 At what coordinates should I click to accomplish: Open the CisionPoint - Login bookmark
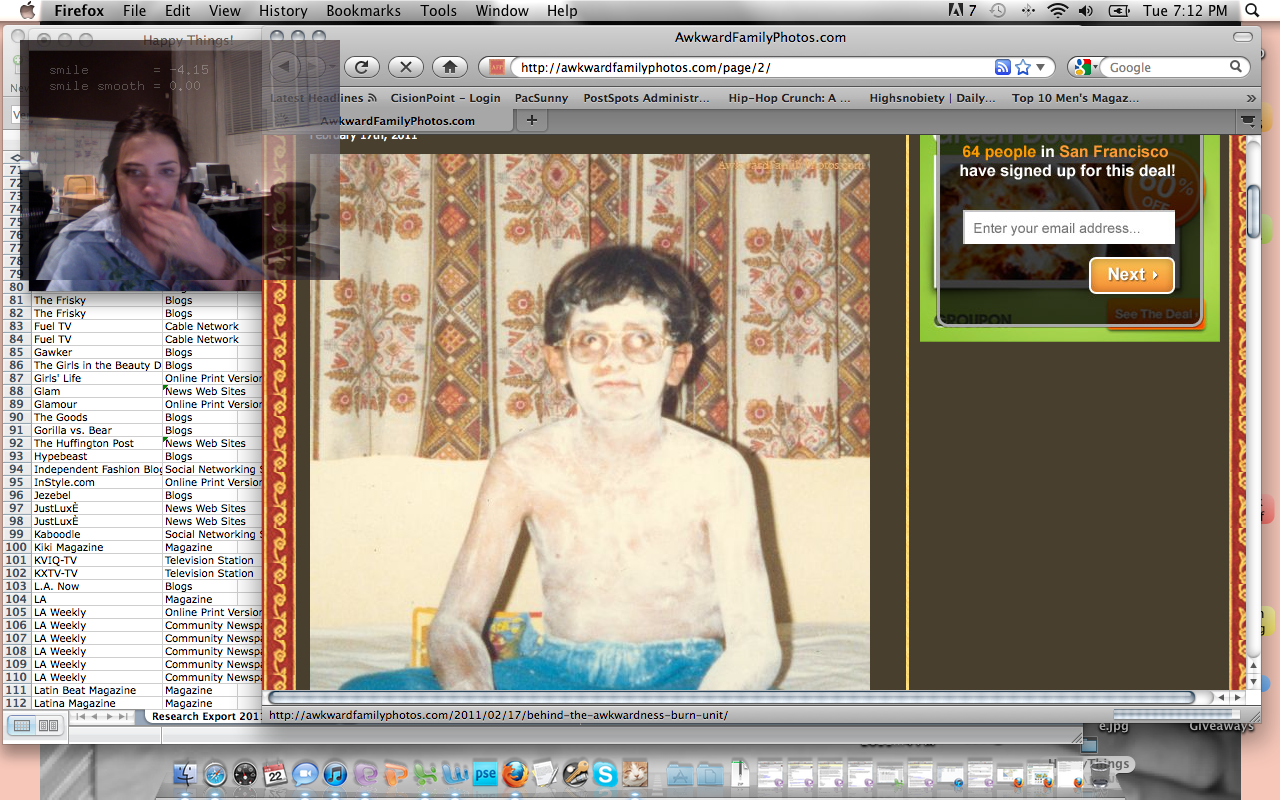tap(445, 98)
